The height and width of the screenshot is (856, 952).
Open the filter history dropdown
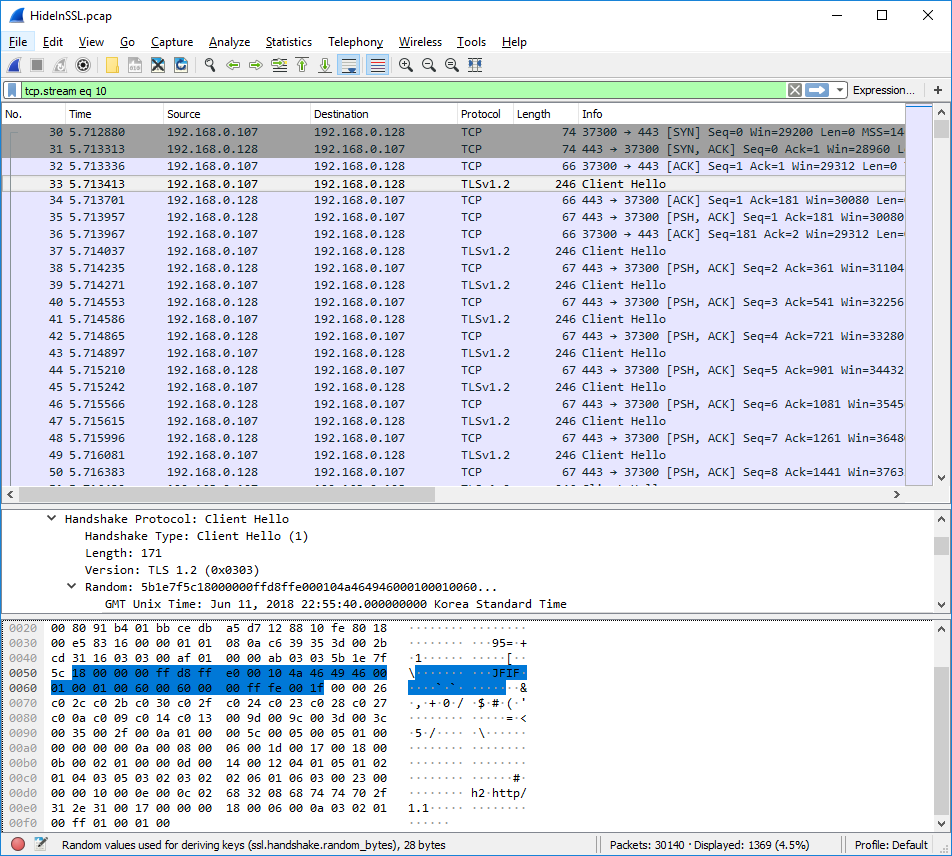click(840, 90)
